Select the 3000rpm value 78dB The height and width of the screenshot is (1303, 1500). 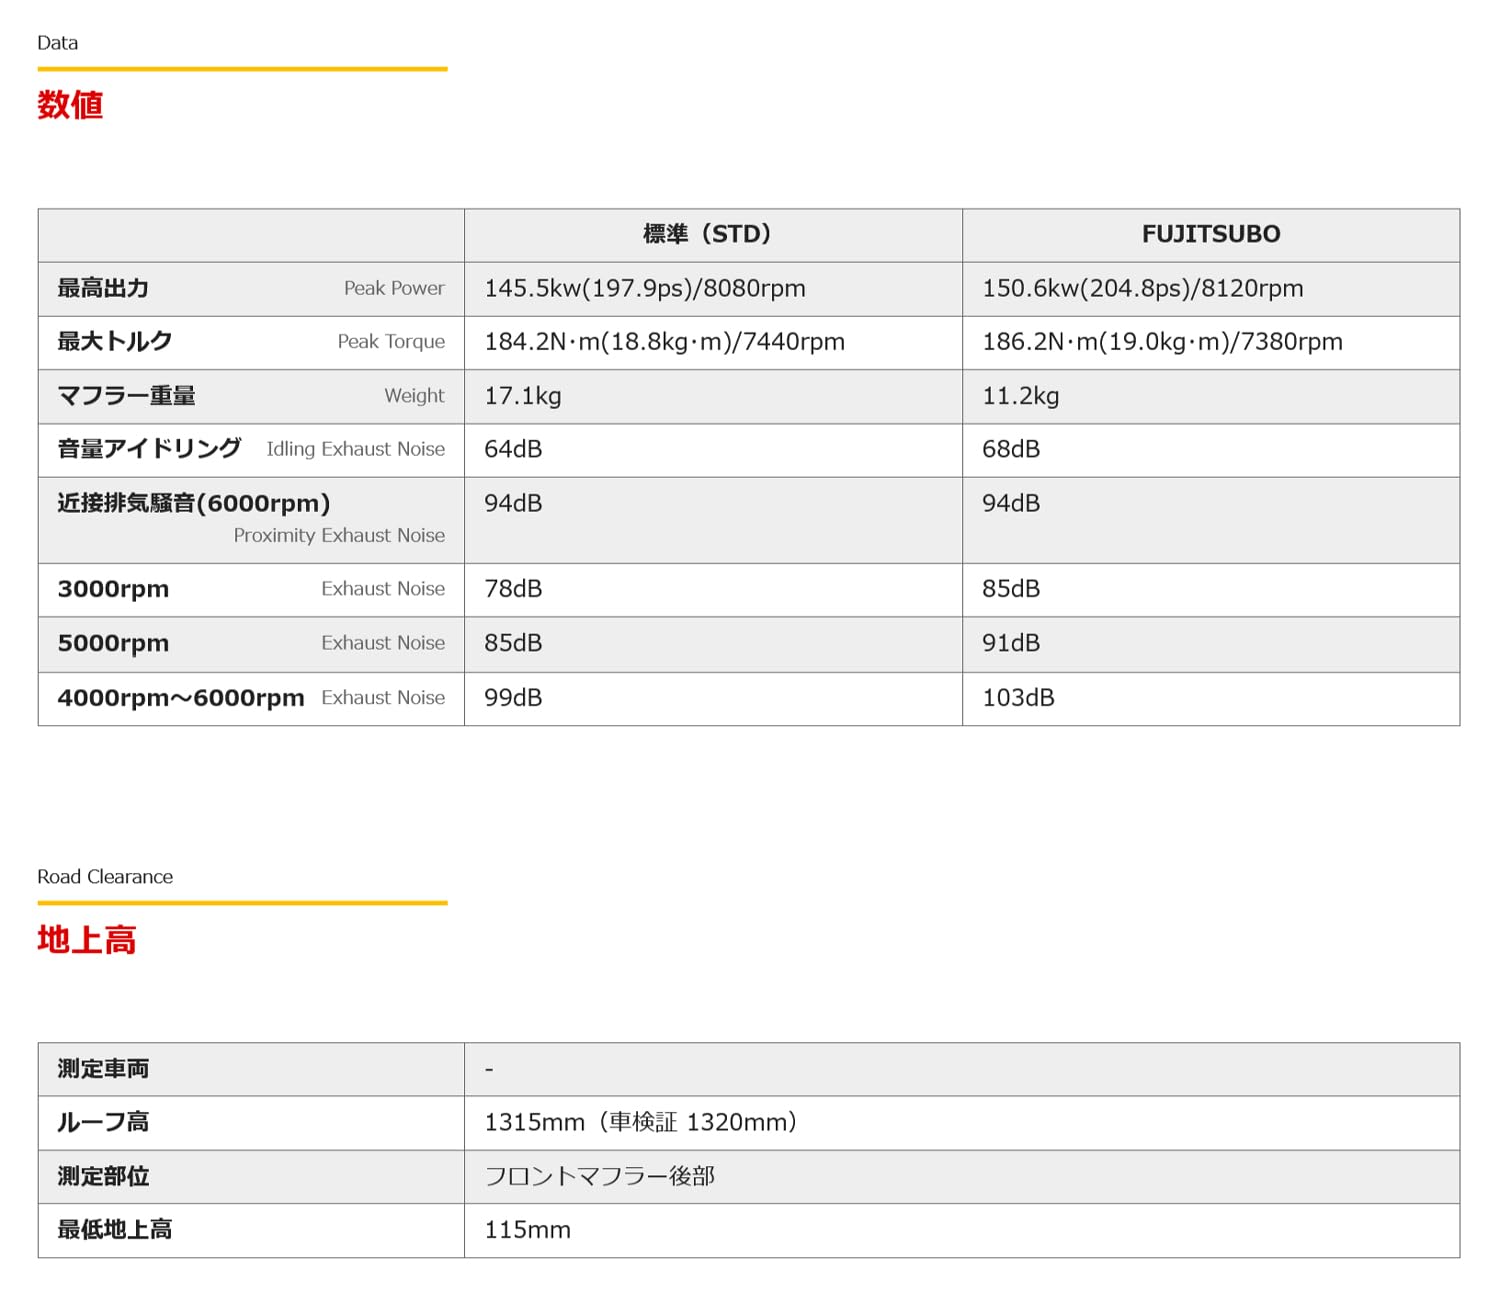[x=513, y=589]
